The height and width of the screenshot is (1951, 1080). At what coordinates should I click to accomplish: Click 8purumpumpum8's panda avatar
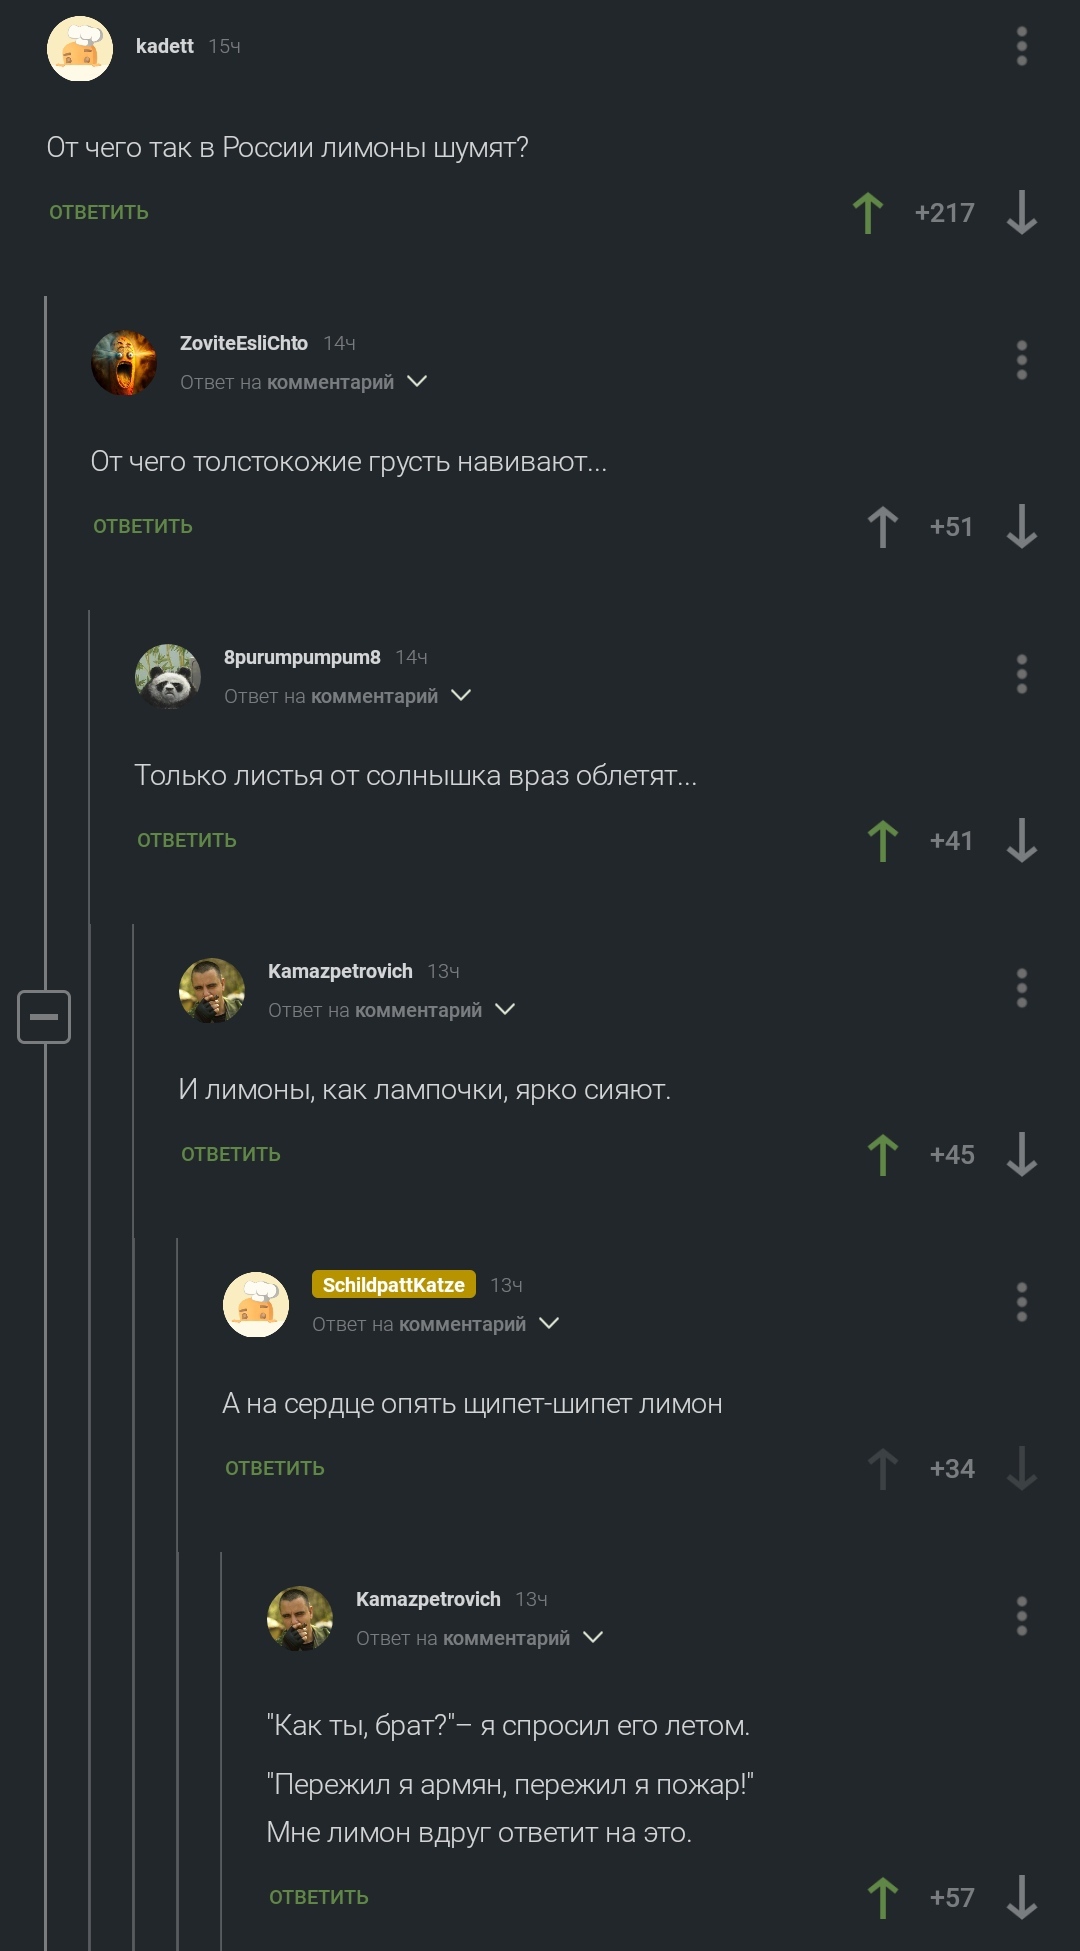click(168, 677)
